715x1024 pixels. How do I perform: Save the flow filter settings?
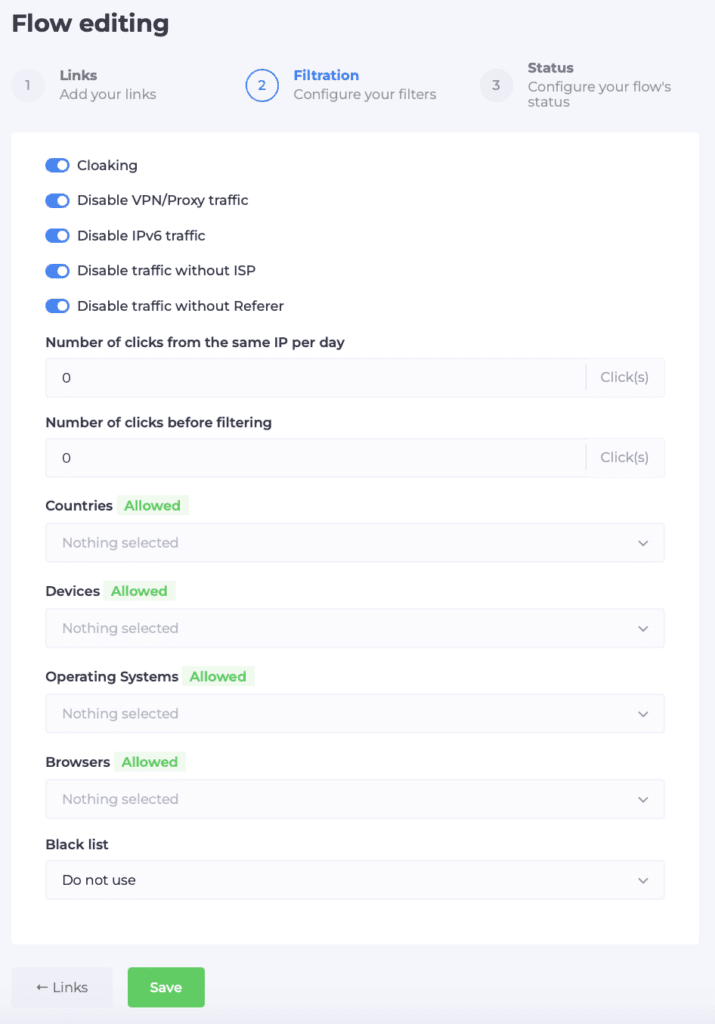pyautogui.click(x=165, y=987)
